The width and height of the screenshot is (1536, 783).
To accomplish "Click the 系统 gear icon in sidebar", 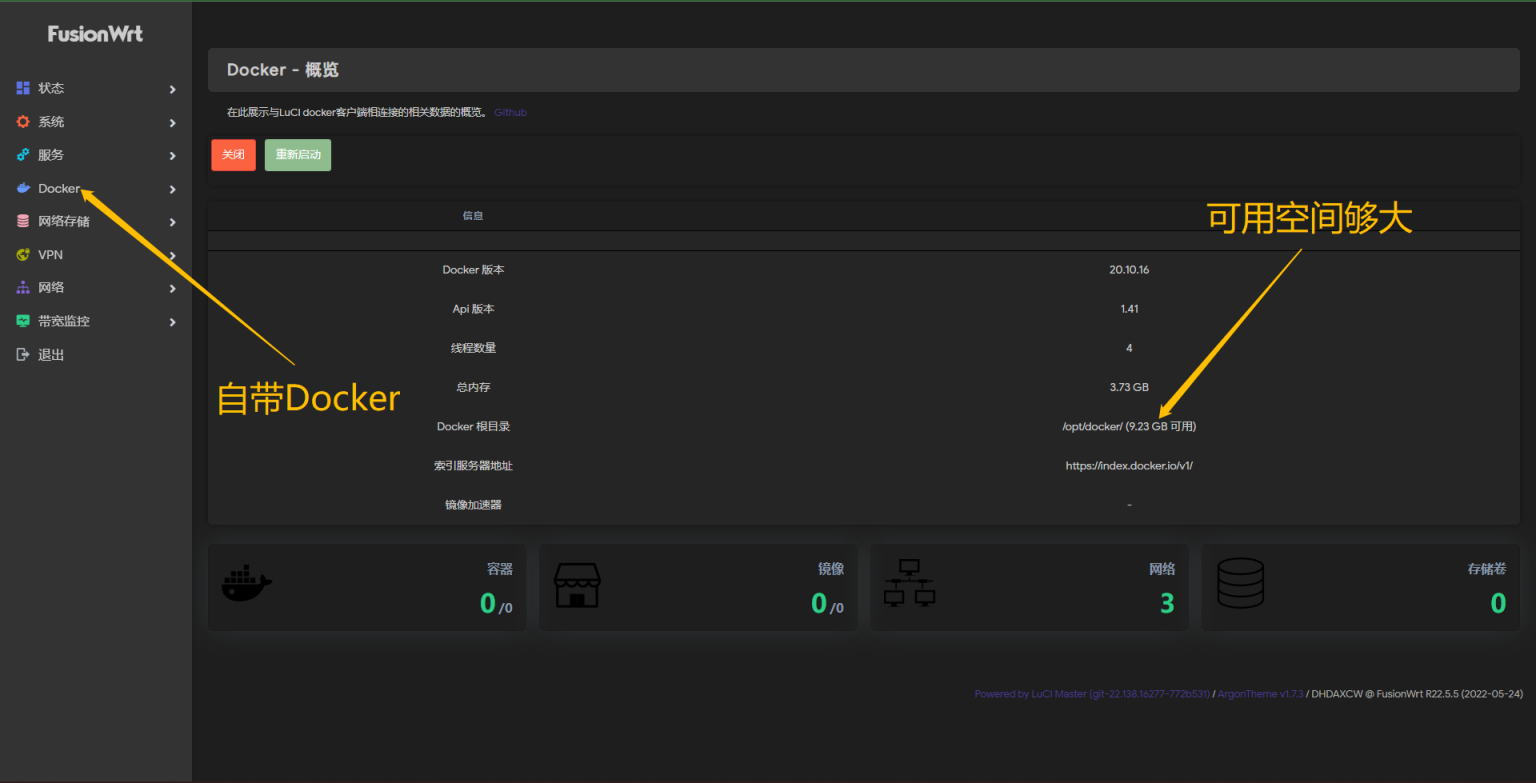I will coord(23,122).
